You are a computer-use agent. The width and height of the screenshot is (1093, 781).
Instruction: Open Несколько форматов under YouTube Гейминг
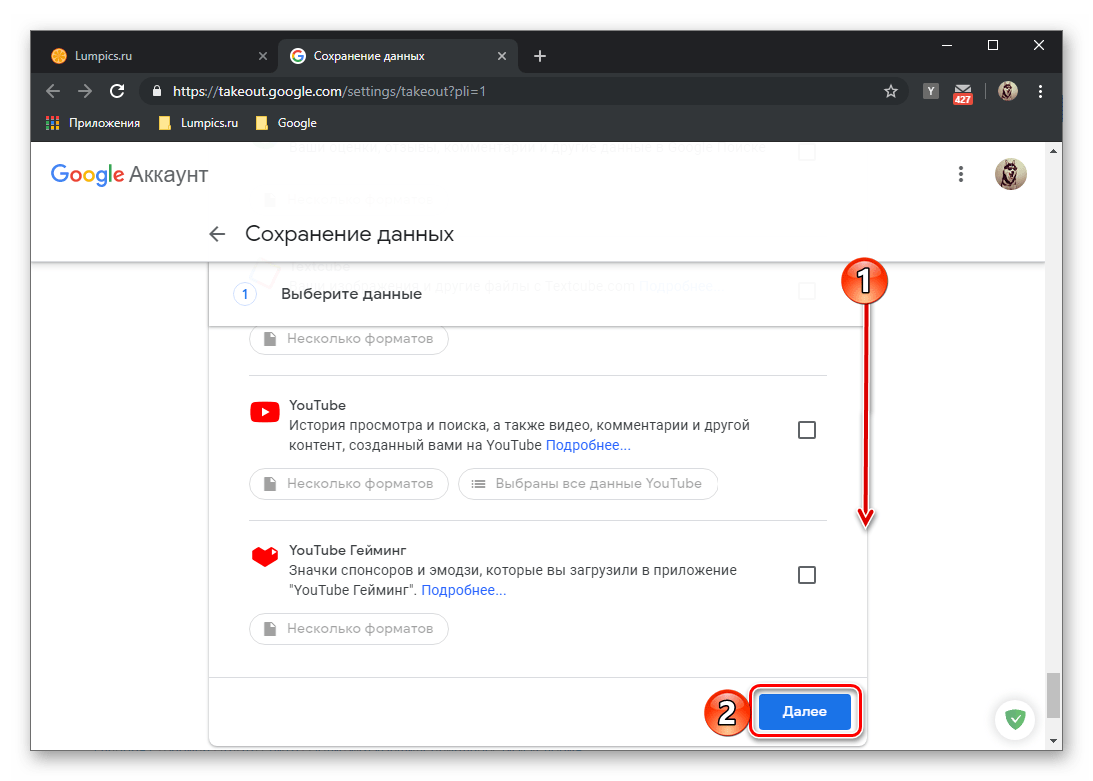[349, 629]
